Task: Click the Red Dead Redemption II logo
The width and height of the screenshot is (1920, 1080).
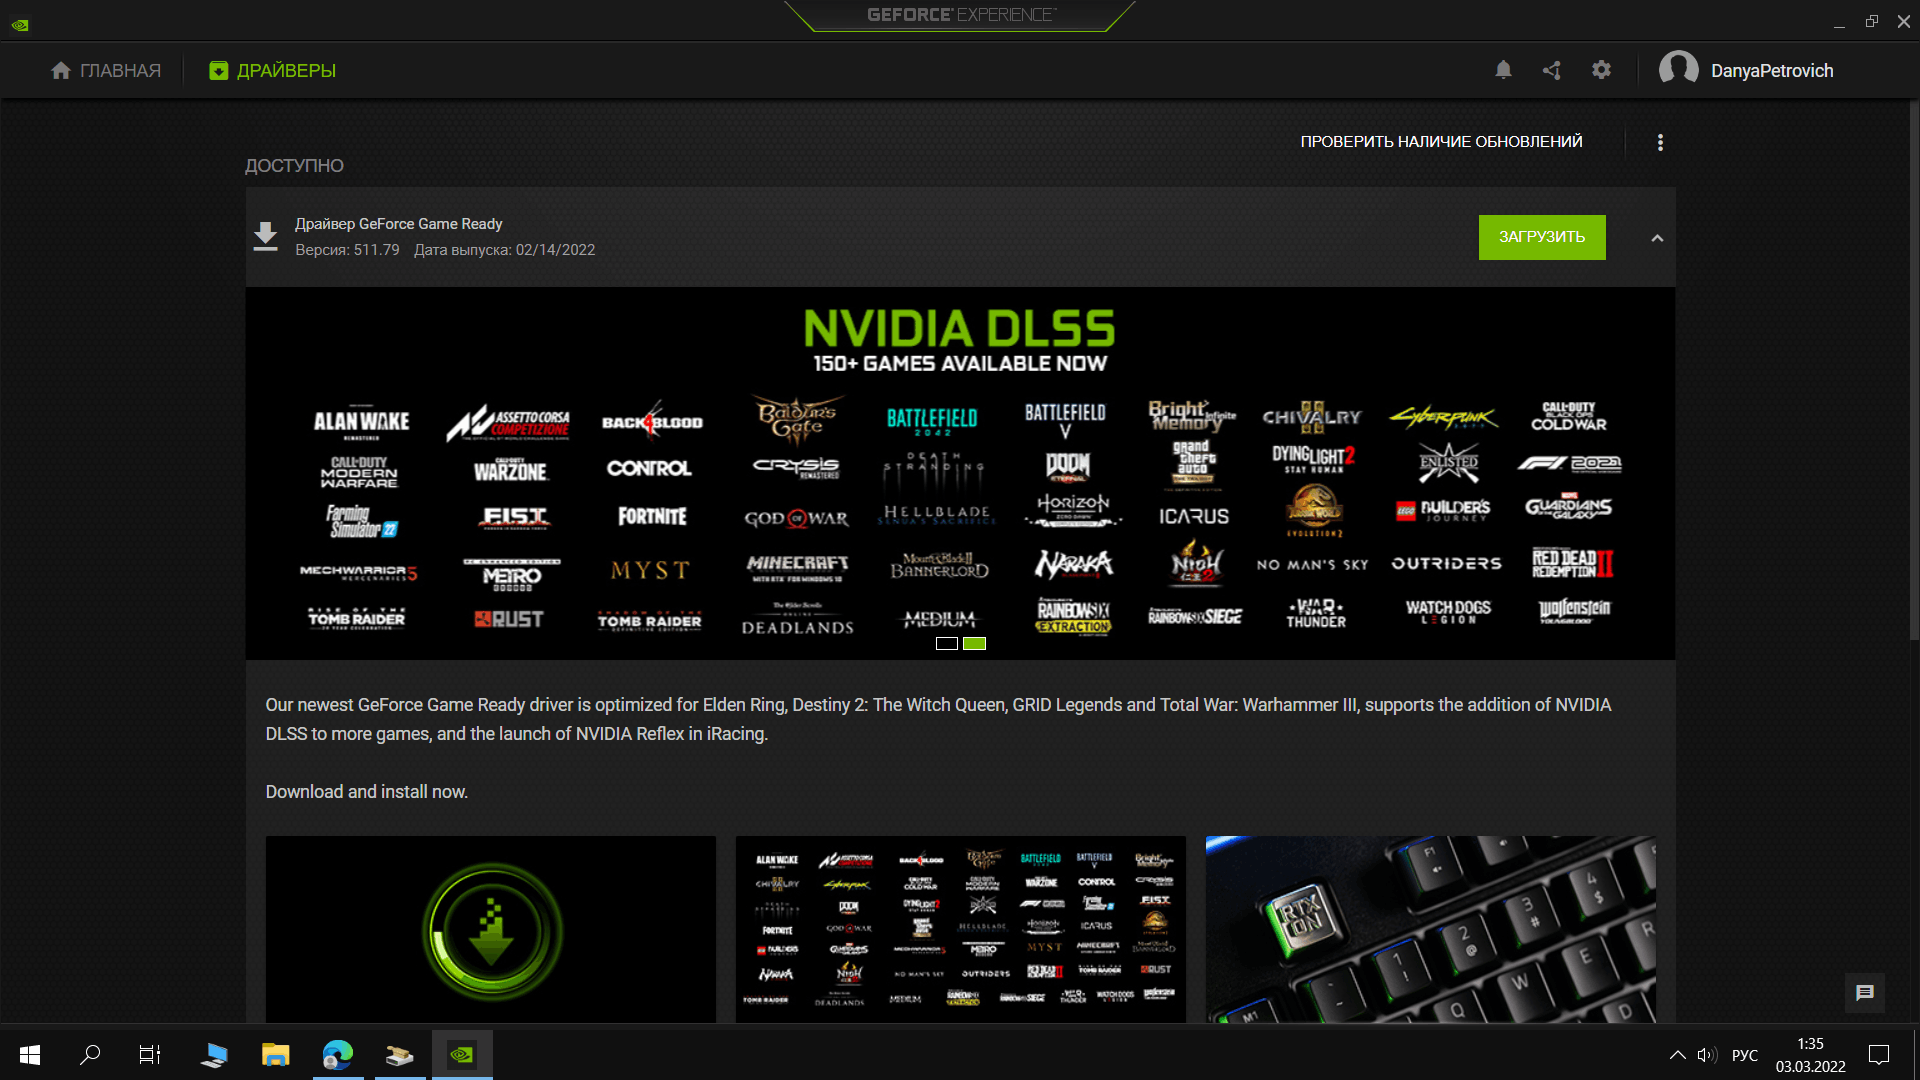Action: (1572, 563)
